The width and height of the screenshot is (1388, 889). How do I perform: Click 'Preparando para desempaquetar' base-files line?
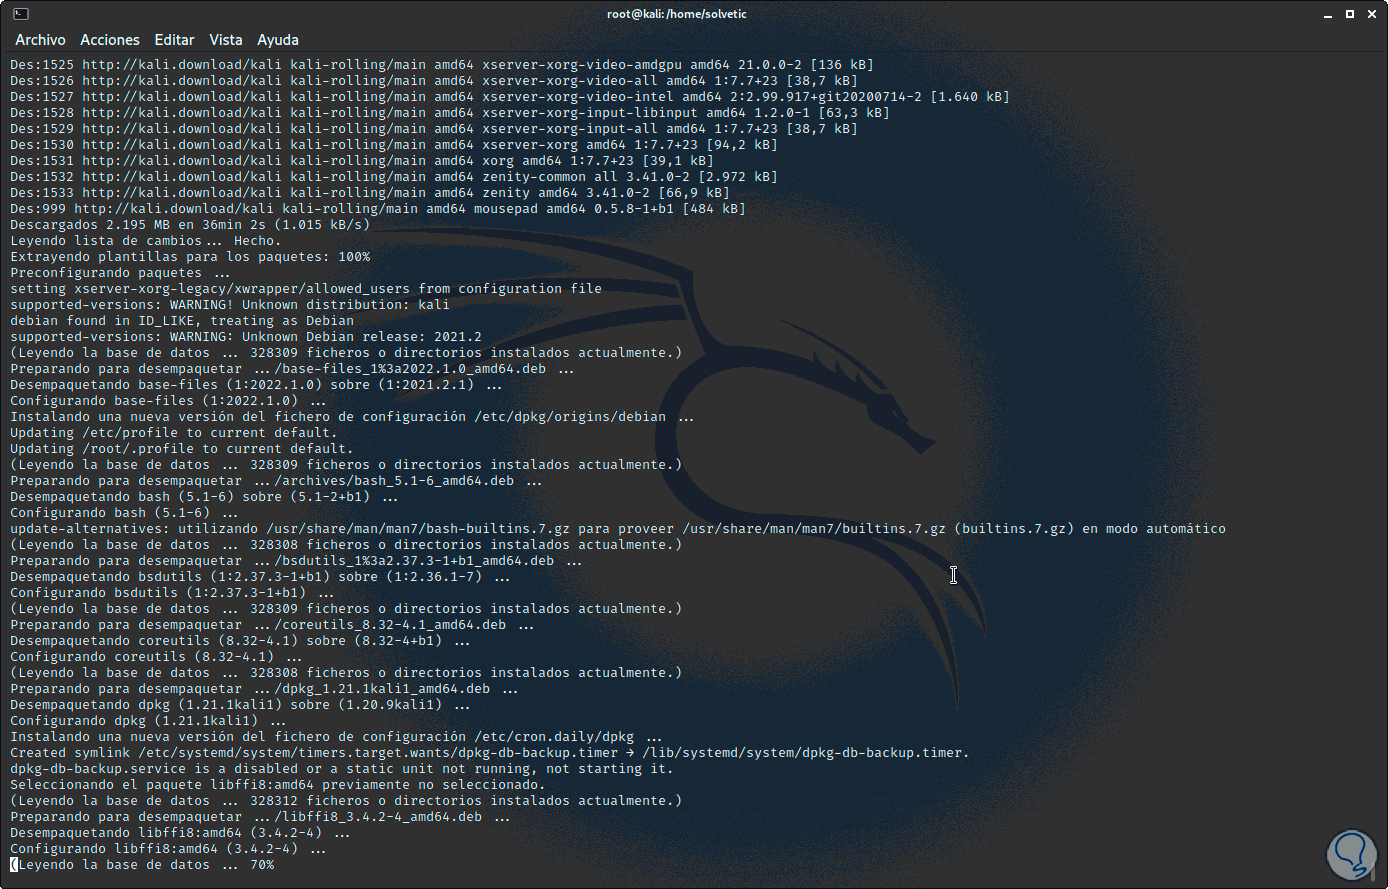[292, 369]
